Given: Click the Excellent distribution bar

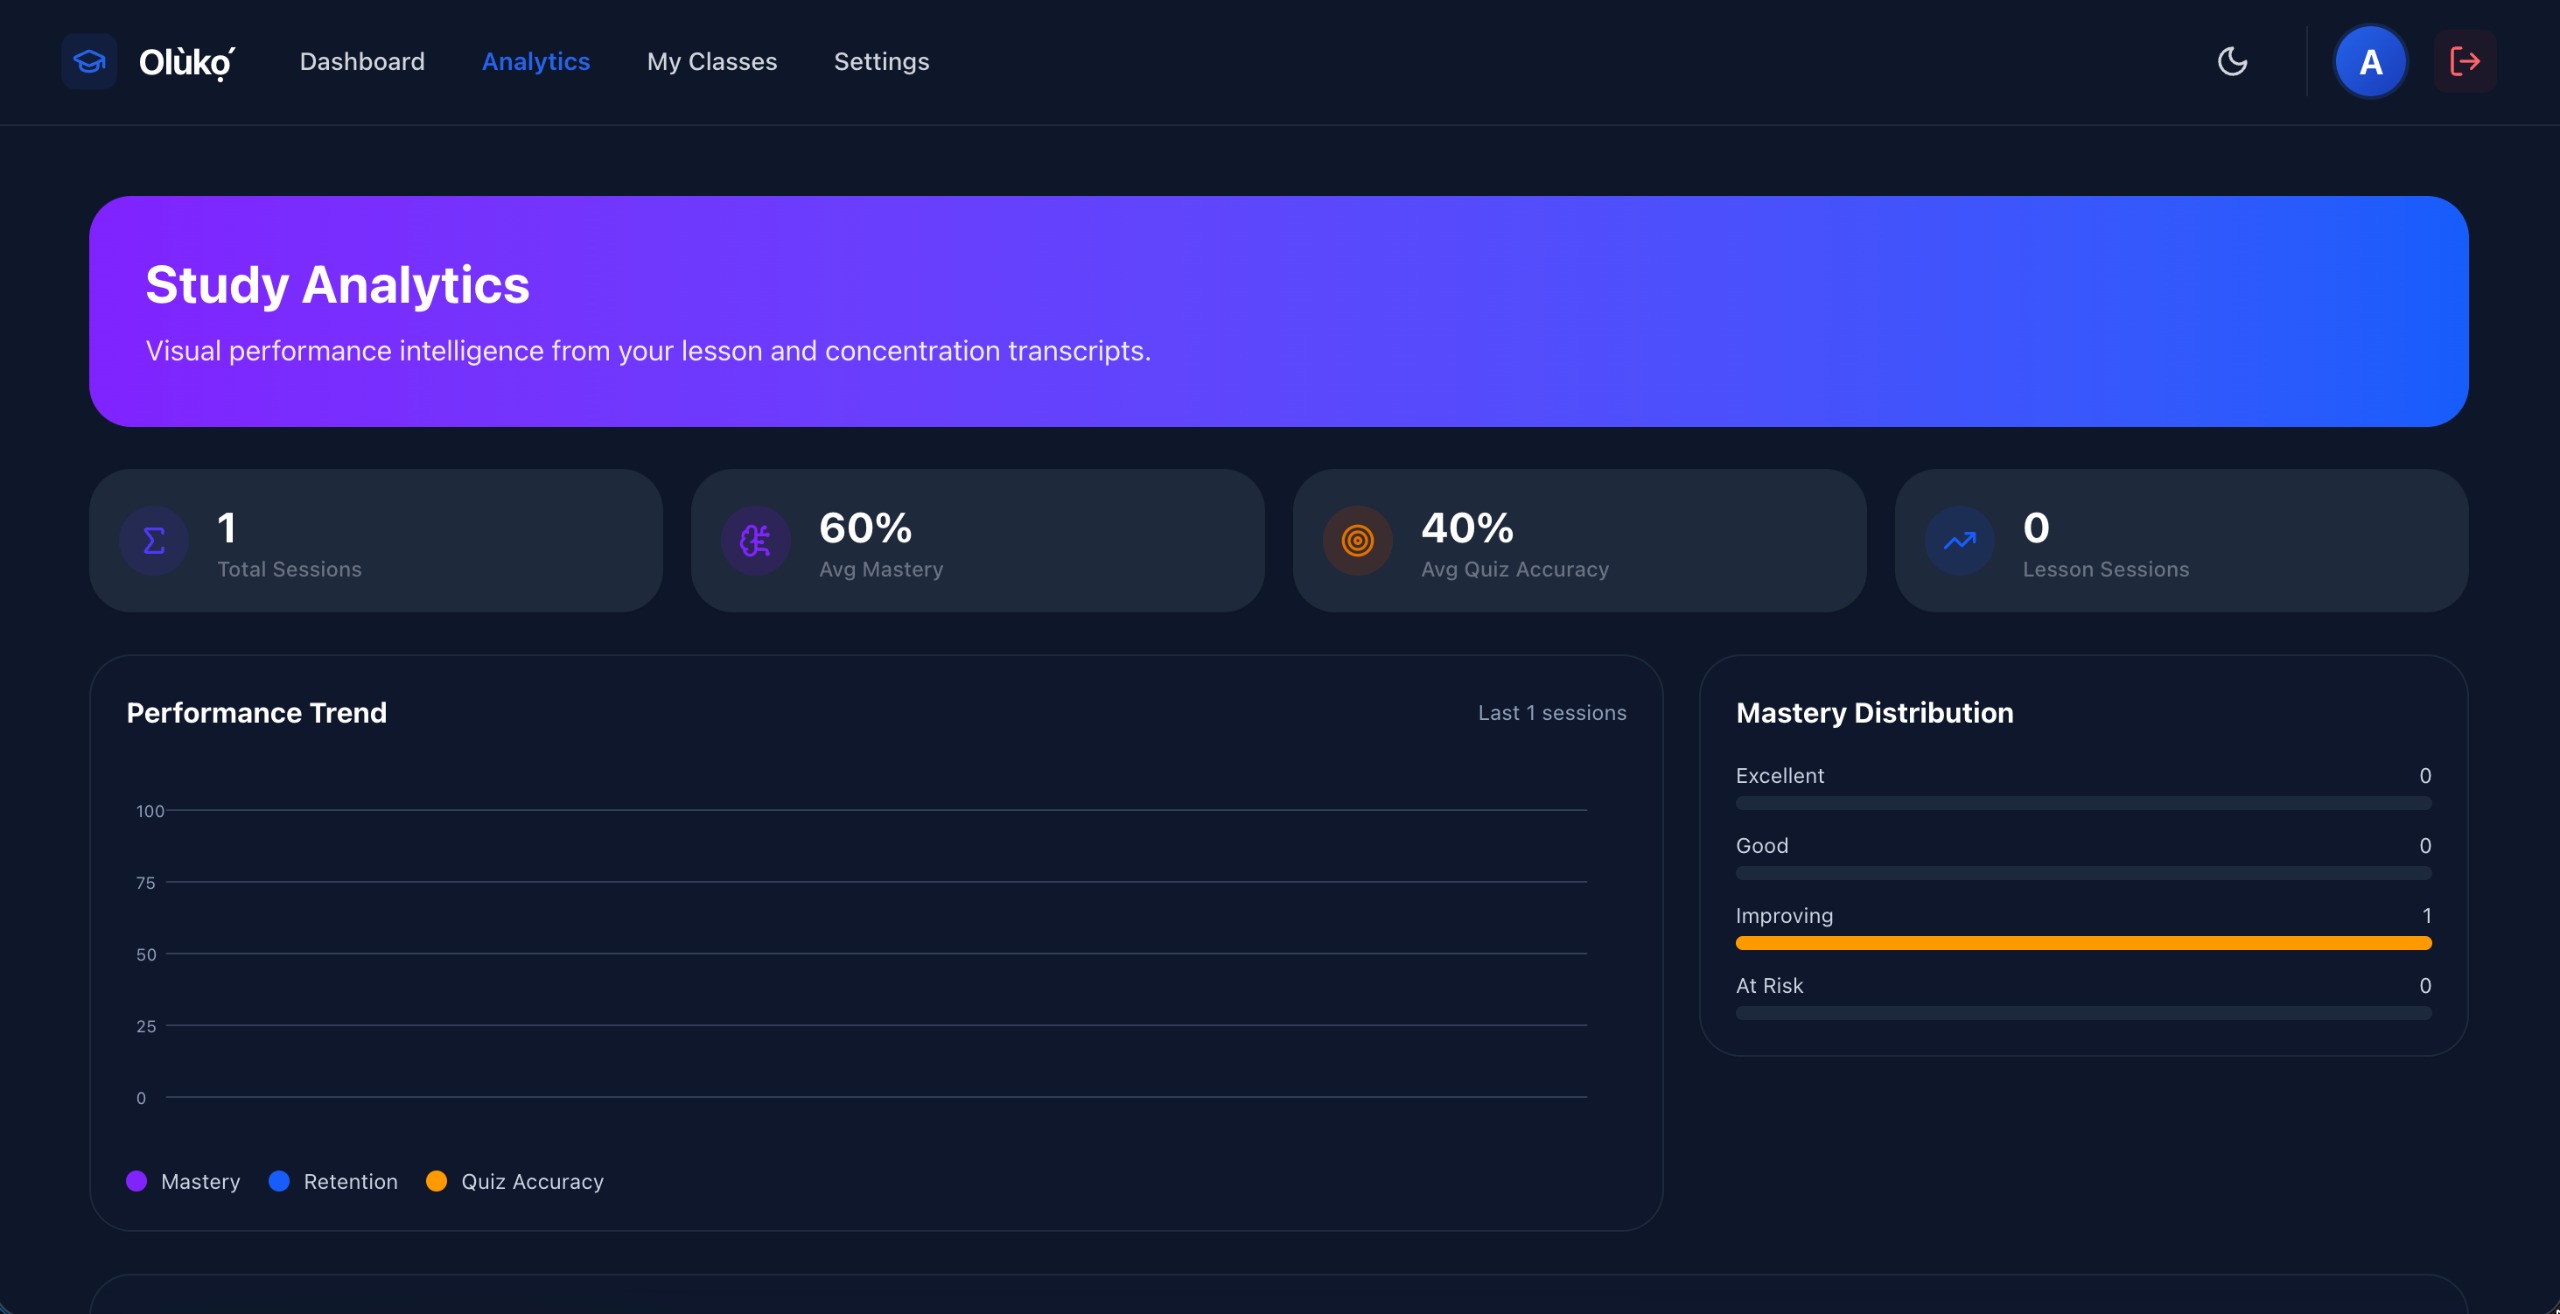Looking at the screenshot, I should pos(2083,803).
